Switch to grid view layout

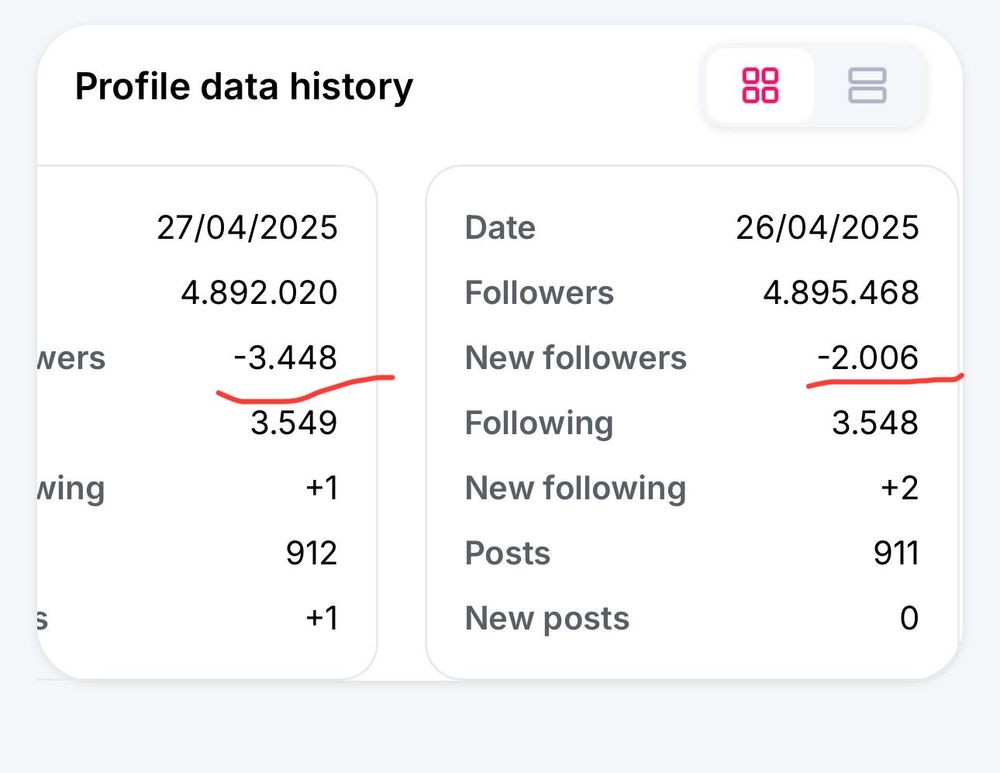[x=760, y=85]
